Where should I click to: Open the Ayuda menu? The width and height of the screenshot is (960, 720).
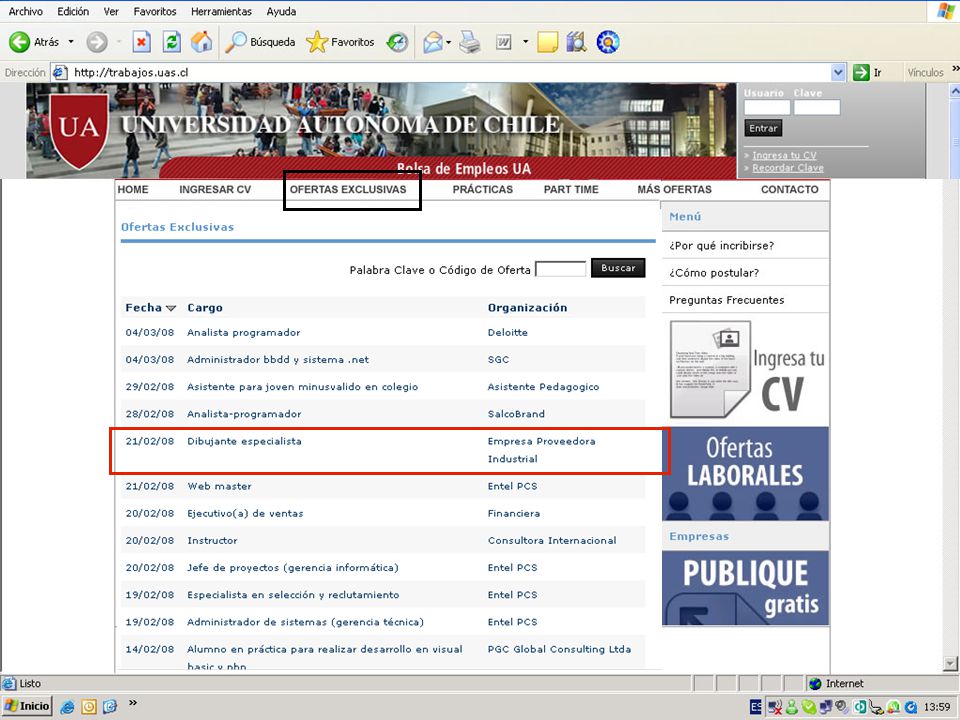[281, 11]
